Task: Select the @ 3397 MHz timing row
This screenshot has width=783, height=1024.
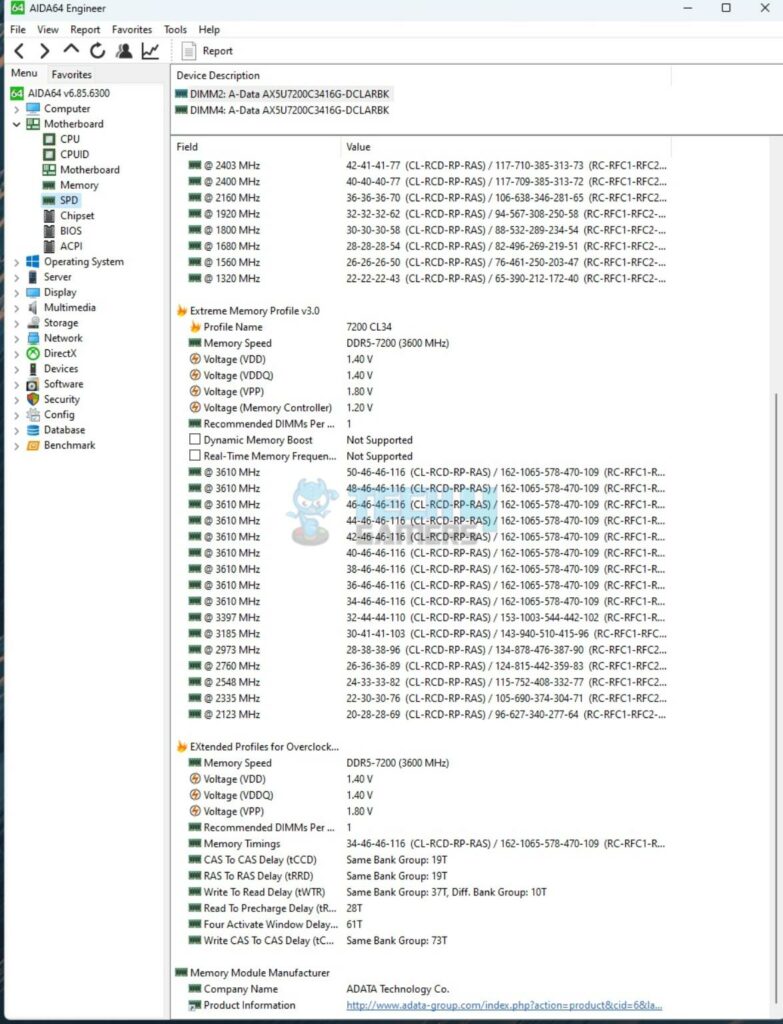Action: 421,618
